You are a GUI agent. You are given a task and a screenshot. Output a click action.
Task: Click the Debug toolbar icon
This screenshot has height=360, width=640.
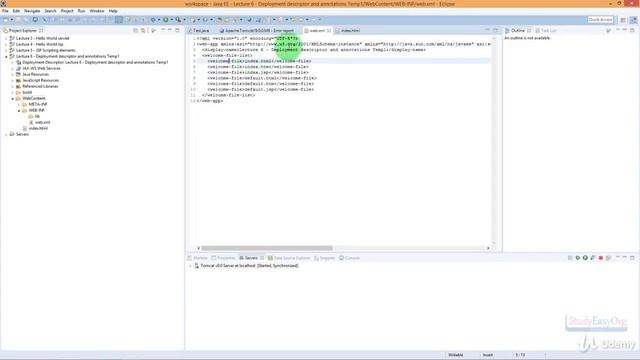tap(153, 20)
